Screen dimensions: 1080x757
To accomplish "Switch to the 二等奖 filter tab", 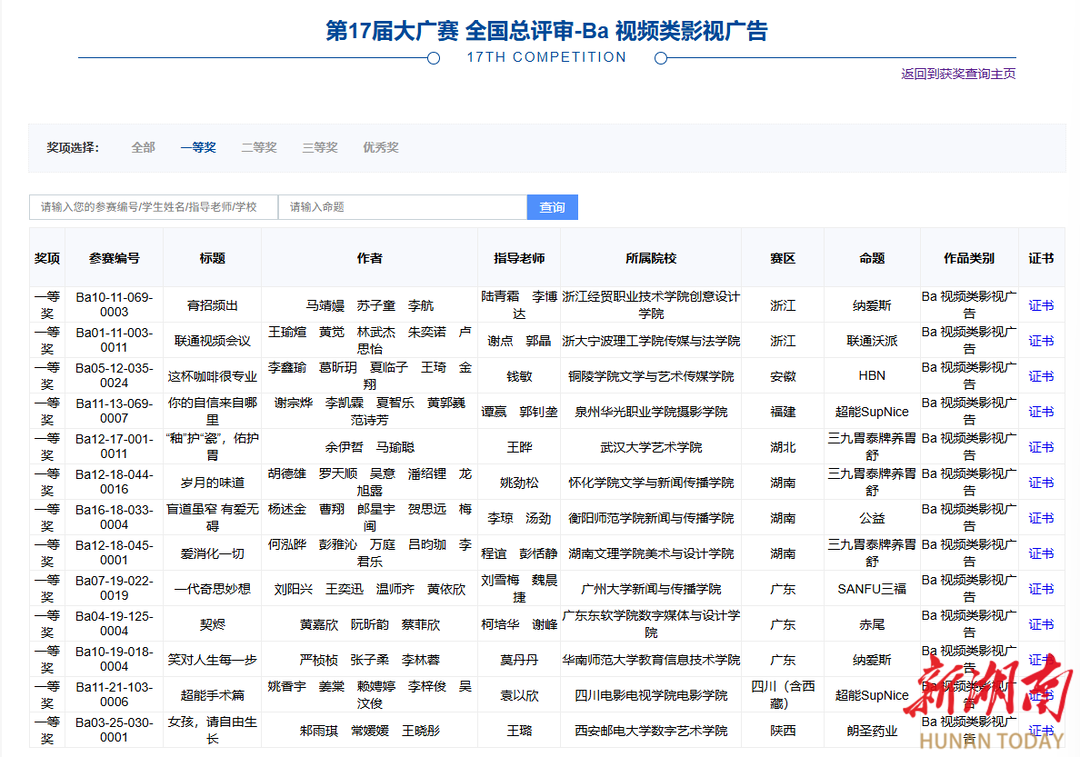I will pos(259,147).
